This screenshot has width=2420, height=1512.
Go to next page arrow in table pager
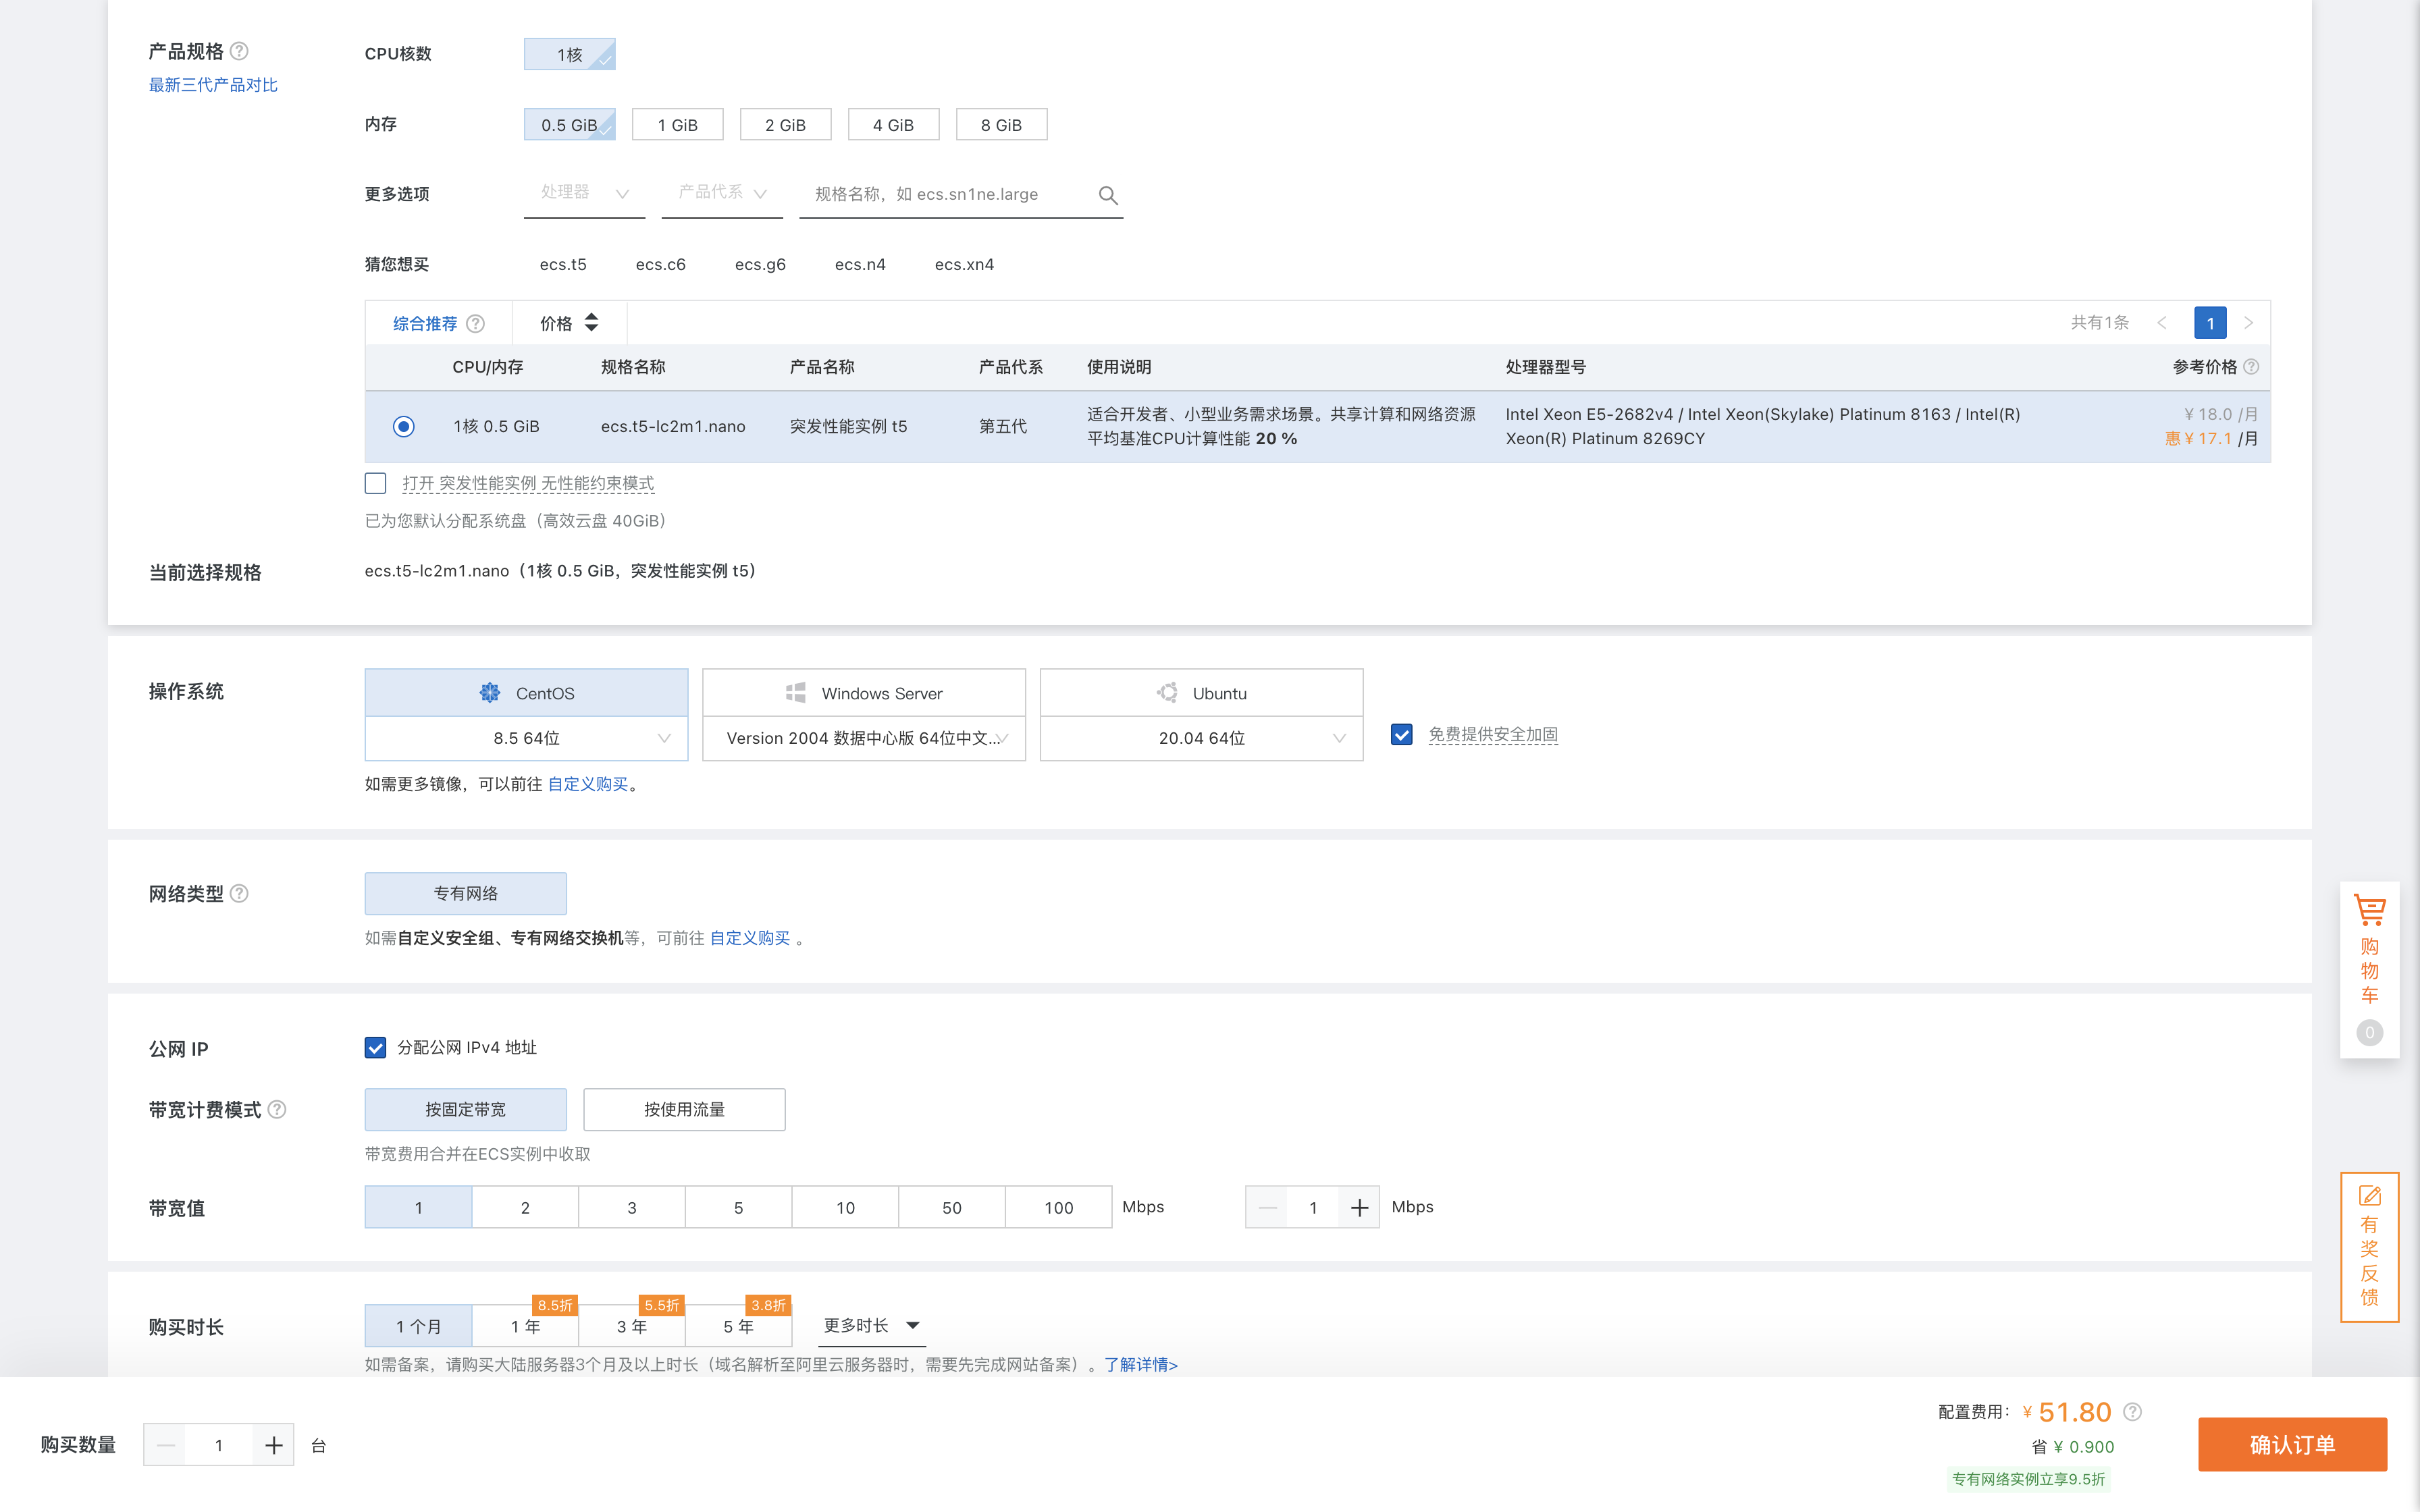(x=2249, y=322)
